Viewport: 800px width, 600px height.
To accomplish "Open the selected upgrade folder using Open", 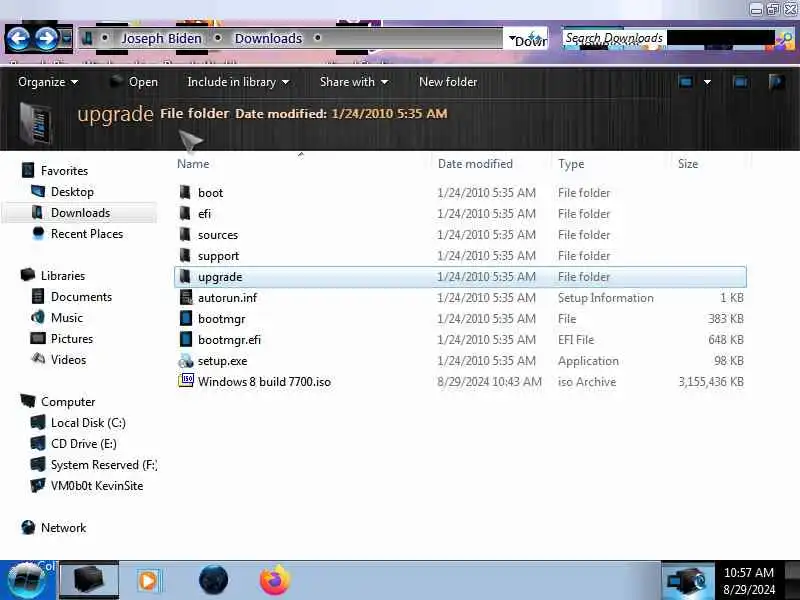I will pos(135,82).
